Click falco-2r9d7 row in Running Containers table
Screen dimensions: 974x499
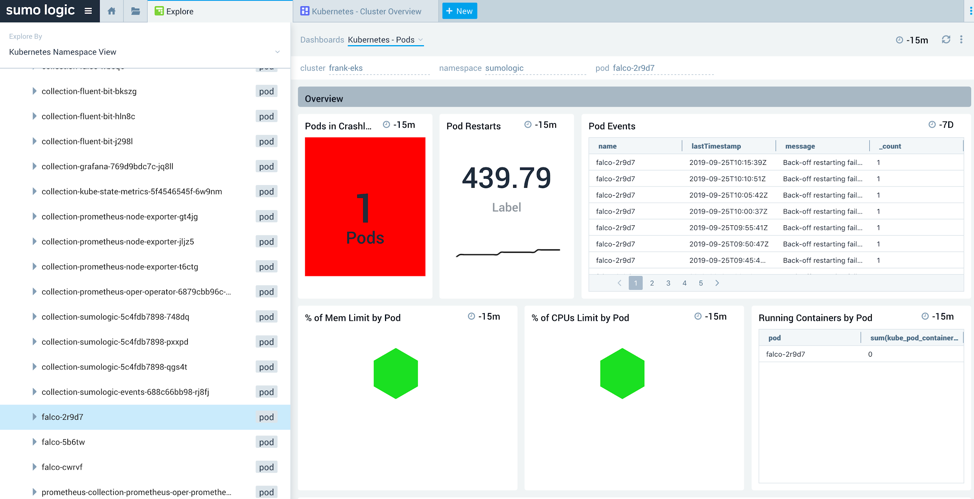tap(861, 354)
